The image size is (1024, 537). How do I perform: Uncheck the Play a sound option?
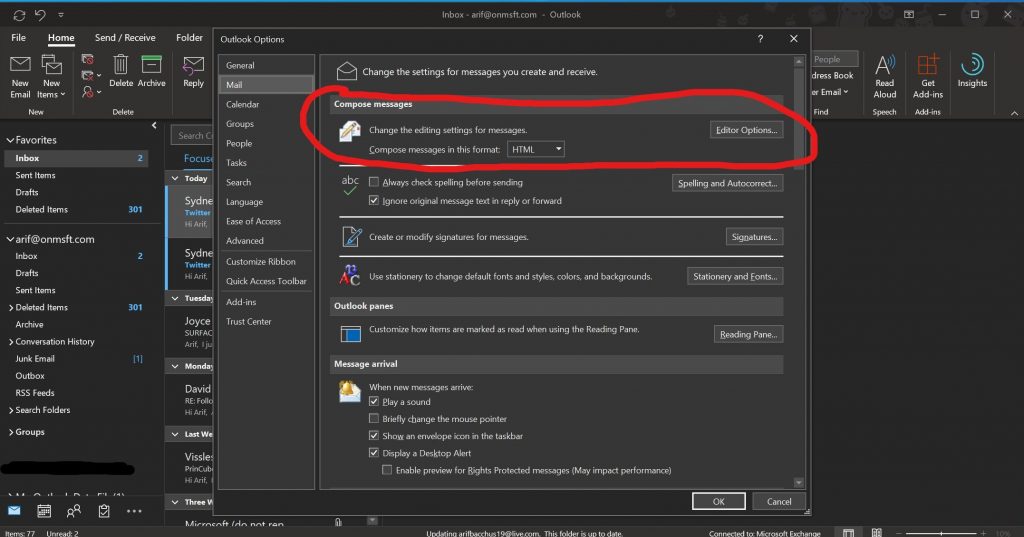pos(374,402)
